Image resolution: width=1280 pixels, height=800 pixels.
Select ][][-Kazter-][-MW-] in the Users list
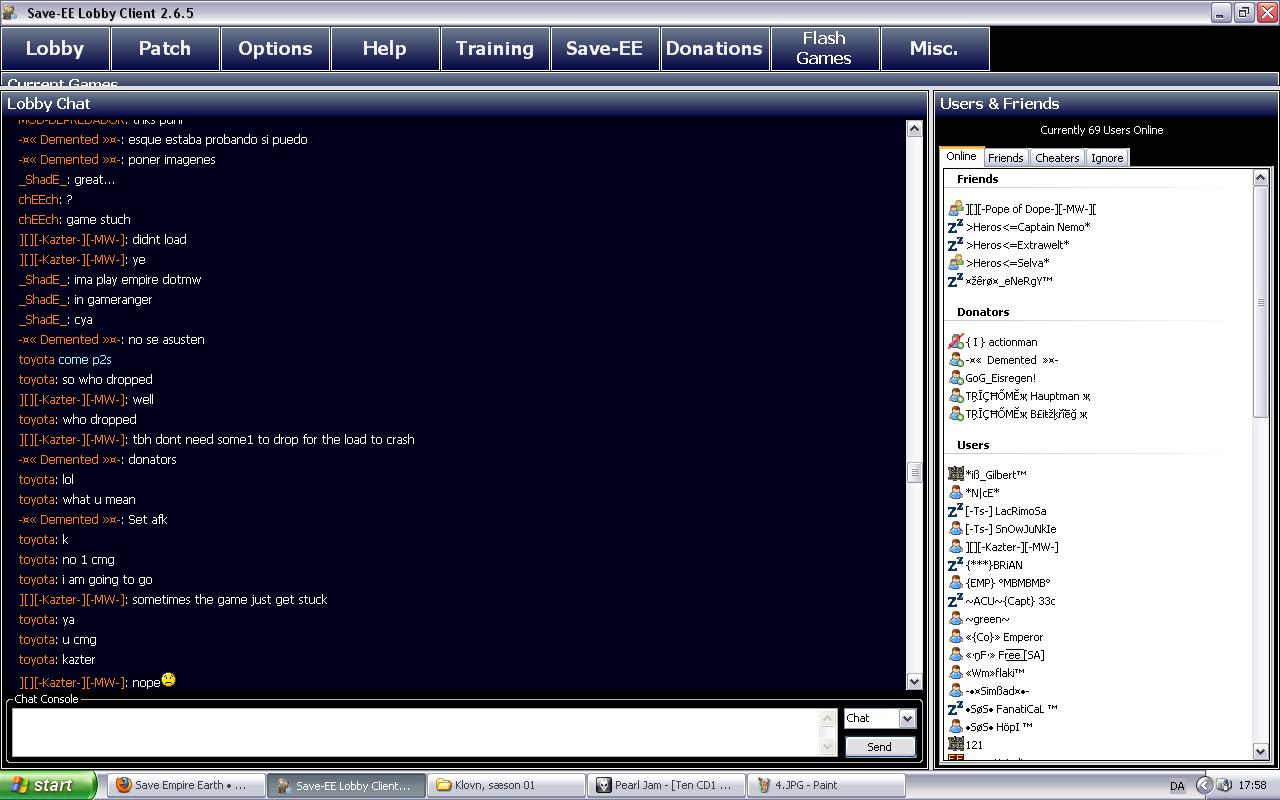[x=1011, y=547]
